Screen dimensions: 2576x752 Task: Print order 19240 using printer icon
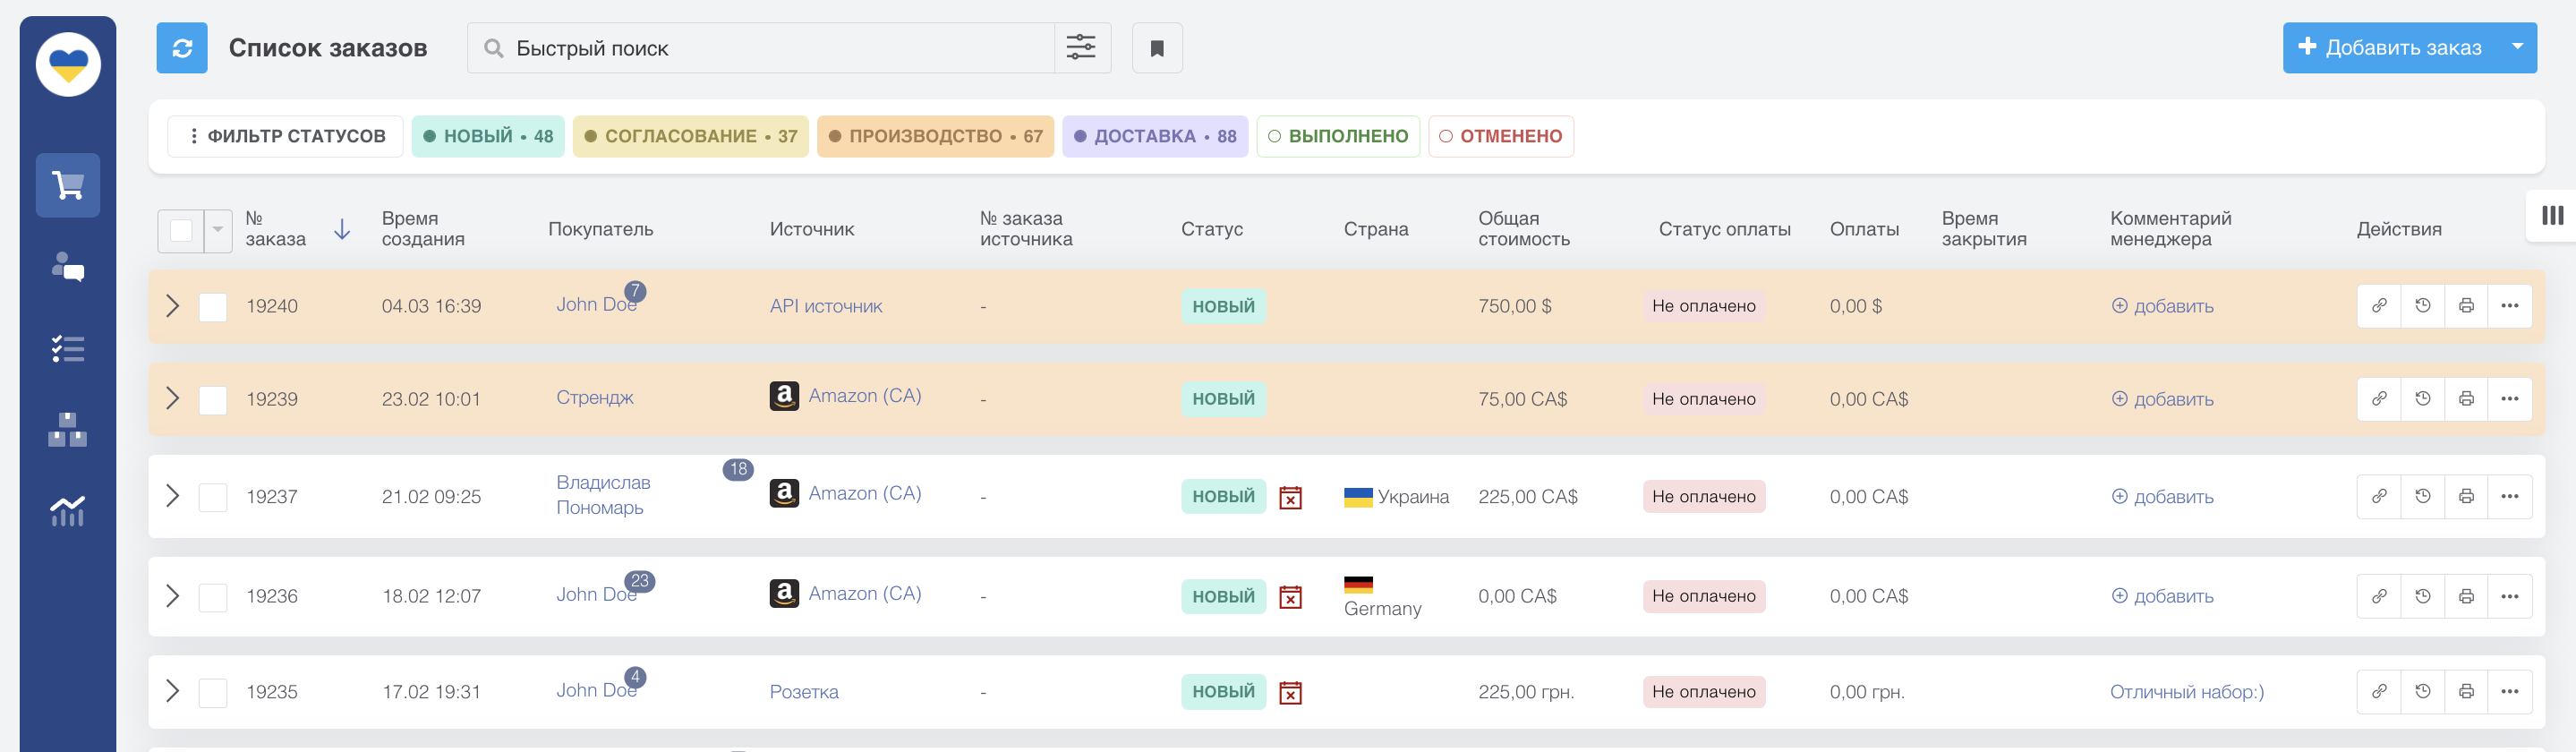pyautogui.click(x=2465, y=306)
